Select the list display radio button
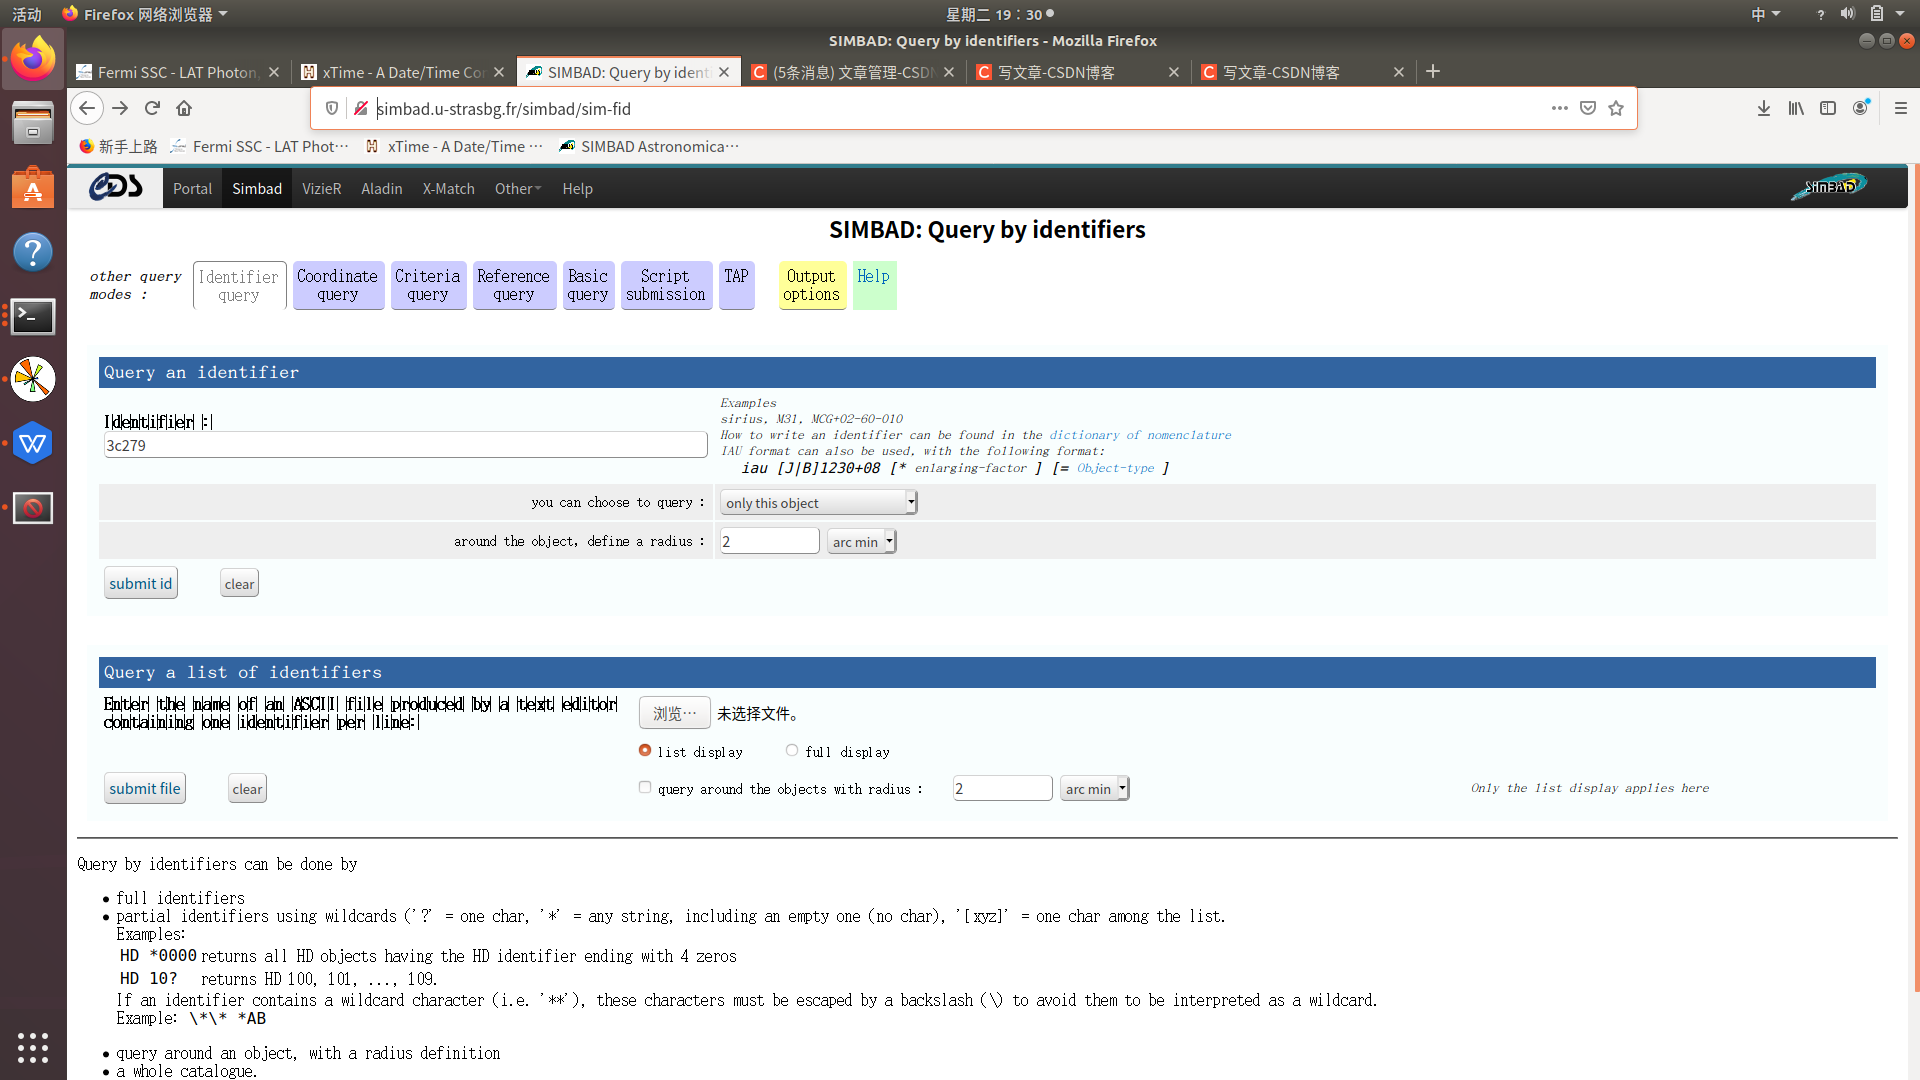1920x1080 pixels. 645,750
